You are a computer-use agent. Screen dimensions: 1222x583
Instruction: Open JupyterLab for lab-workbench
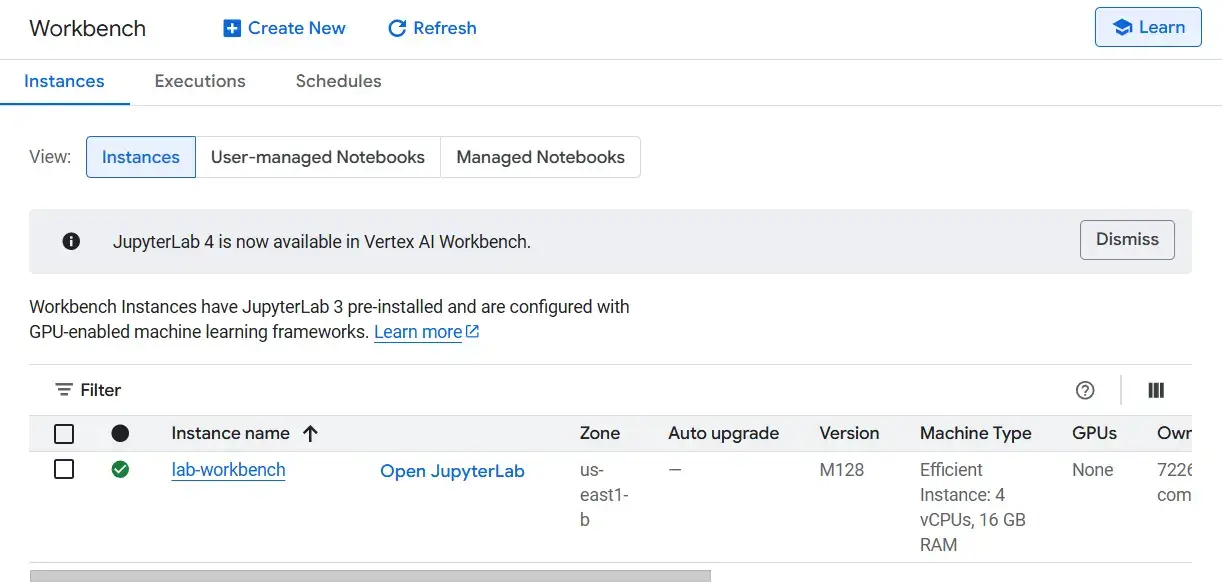coord(452,471)
